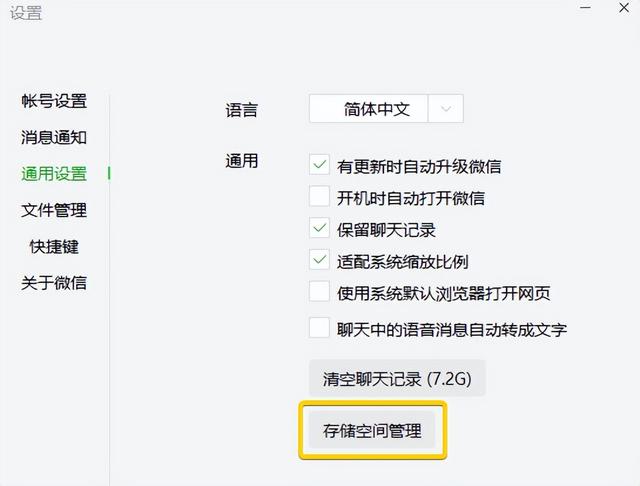Enable 聊天中的语音消息自动转成文字 checkbox

(320, 328)
